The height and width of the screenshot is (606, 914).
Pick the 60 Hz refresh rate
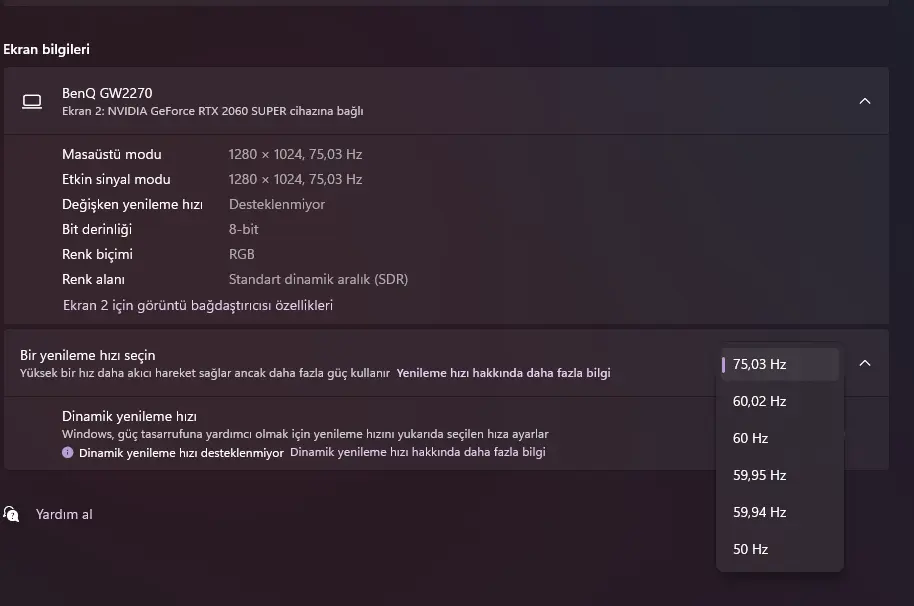pos(779,438)
